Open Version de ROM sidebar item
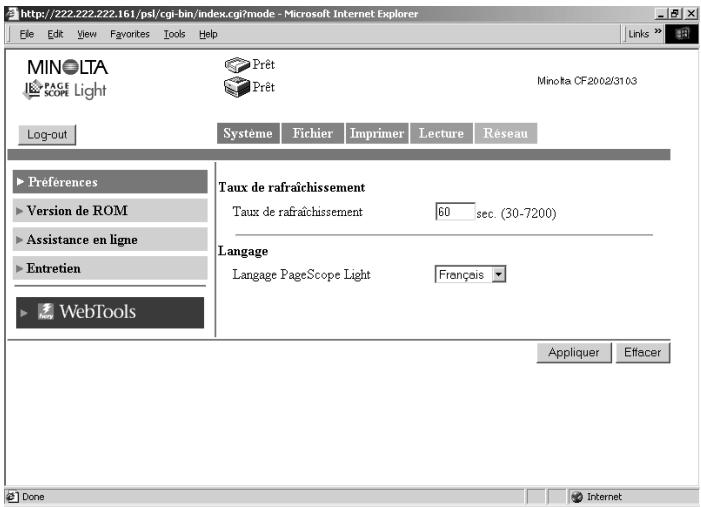 110,211
